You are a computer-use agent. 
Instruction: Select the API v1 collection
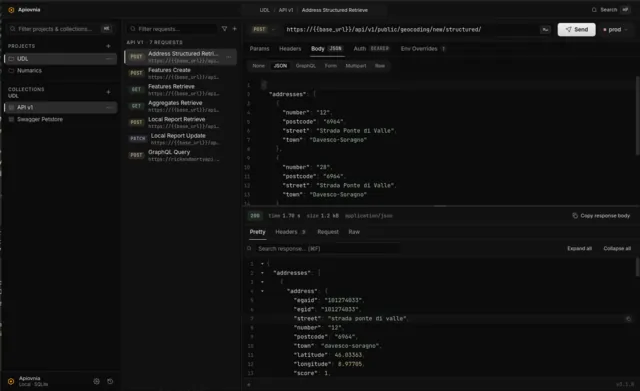click(60, 107)
